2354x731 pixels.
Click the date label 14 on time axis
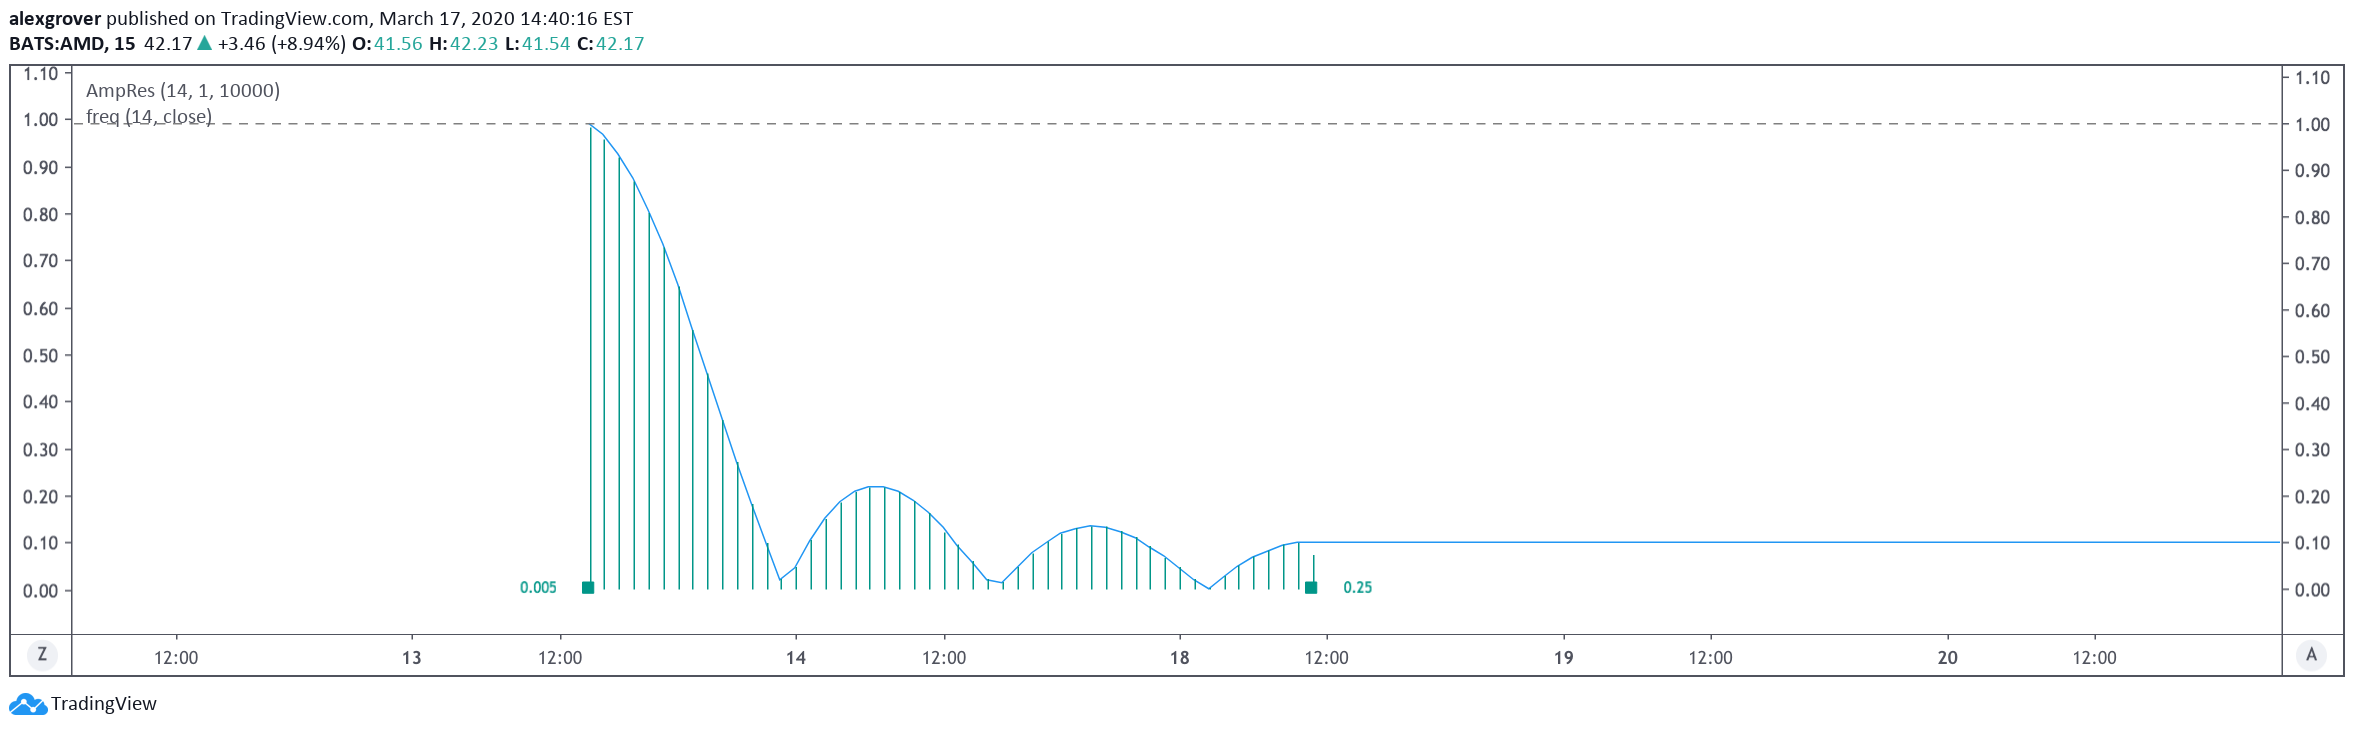click(796, 658)
